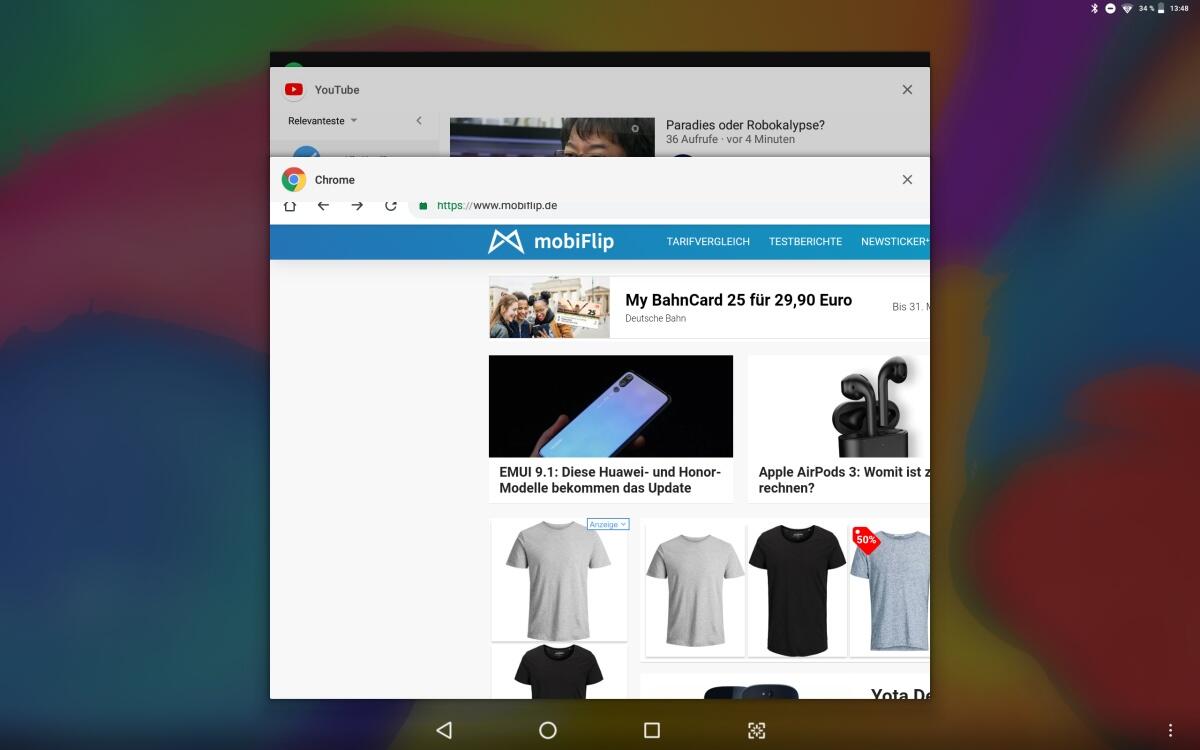Screen dimensions: 1200x750
Task: Tap the Android back navigation button
Action: (x=444, y=730)
